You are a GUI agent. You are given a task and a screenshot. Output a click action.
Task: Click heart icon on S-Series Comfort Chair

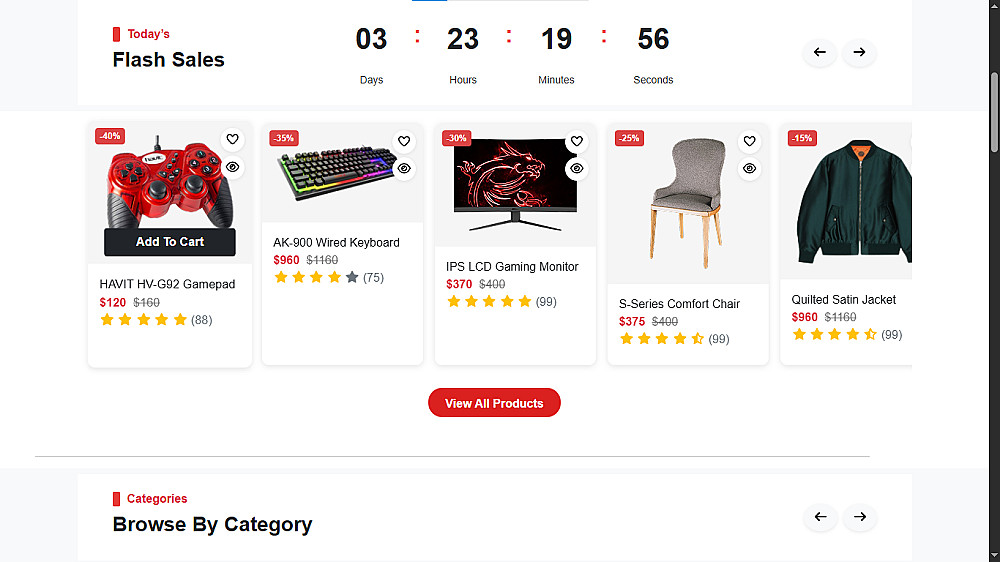pyautogui.click(x=749, y=142)
